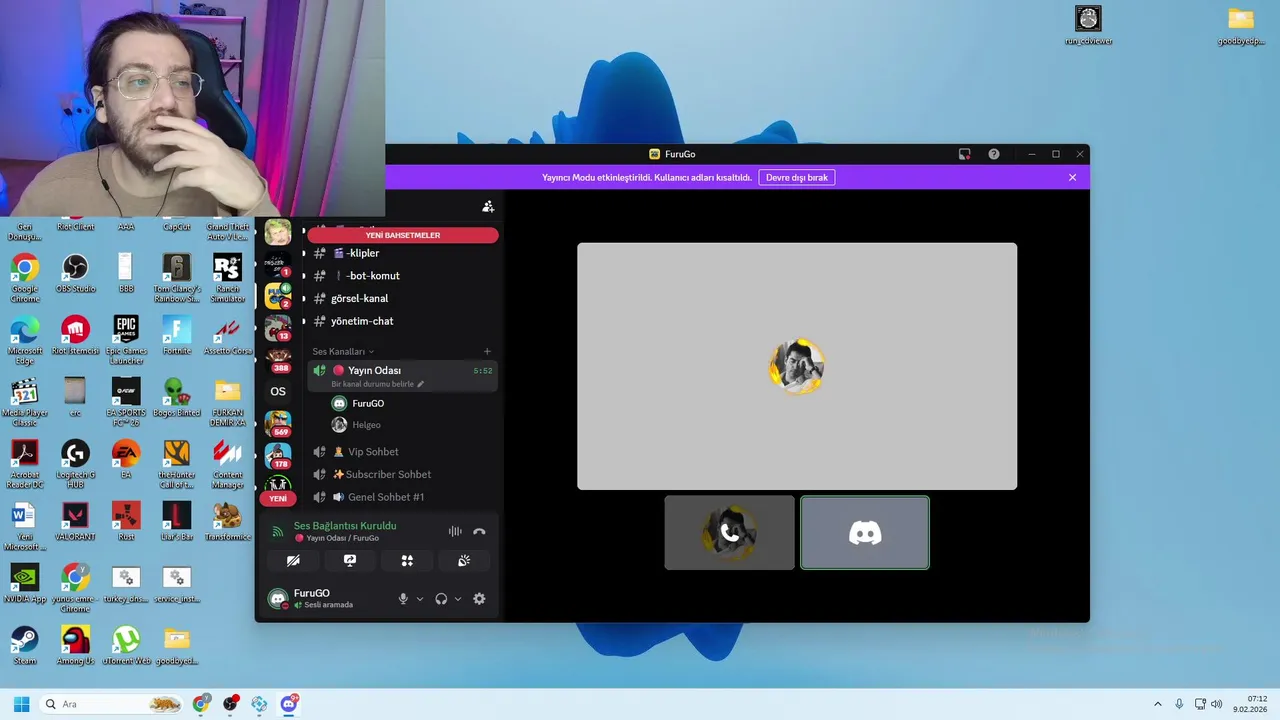Open Discord inbox icon in title bar
This screenshot has height=720, width=1280.
point(964,154)
